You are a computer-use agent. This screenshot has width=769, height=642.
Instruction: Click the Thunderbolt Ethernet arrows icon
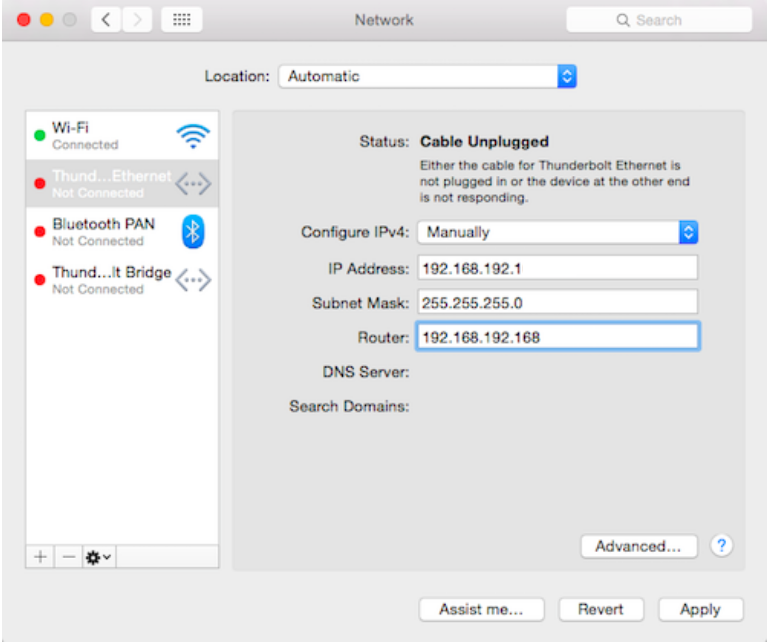click(193, 184)
